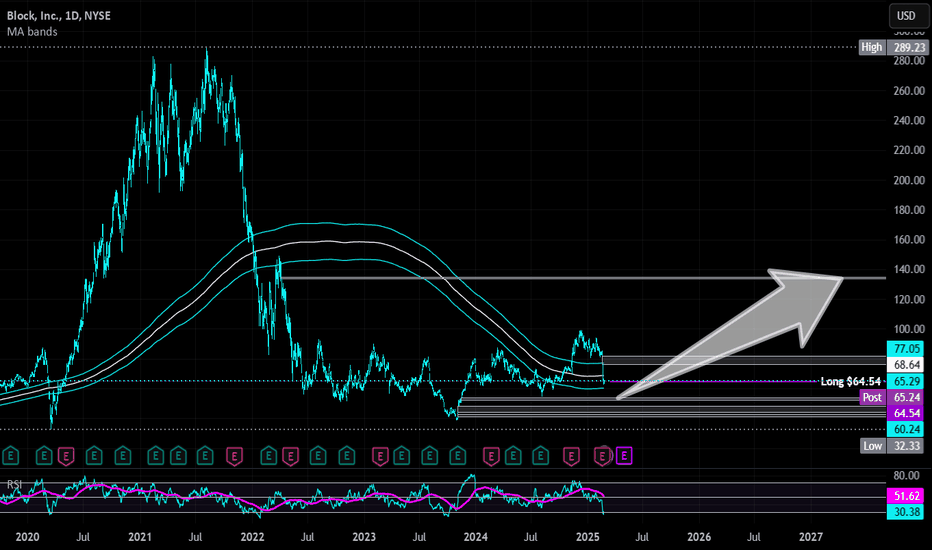Click the 2025 time axis label

tap(588, 537)
